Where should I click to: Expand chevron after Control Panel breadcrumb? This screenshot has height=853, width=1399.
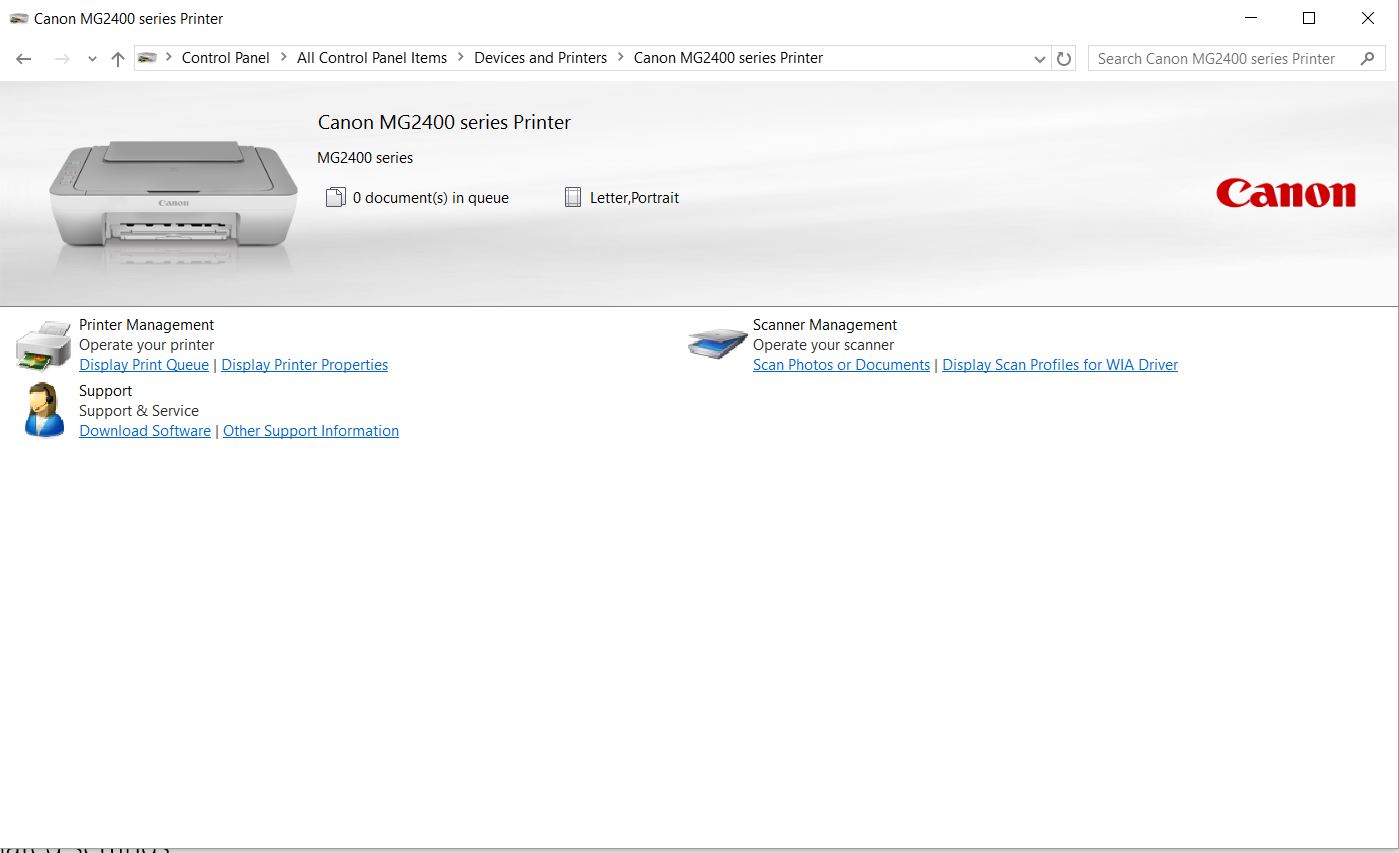click(283, 58)
